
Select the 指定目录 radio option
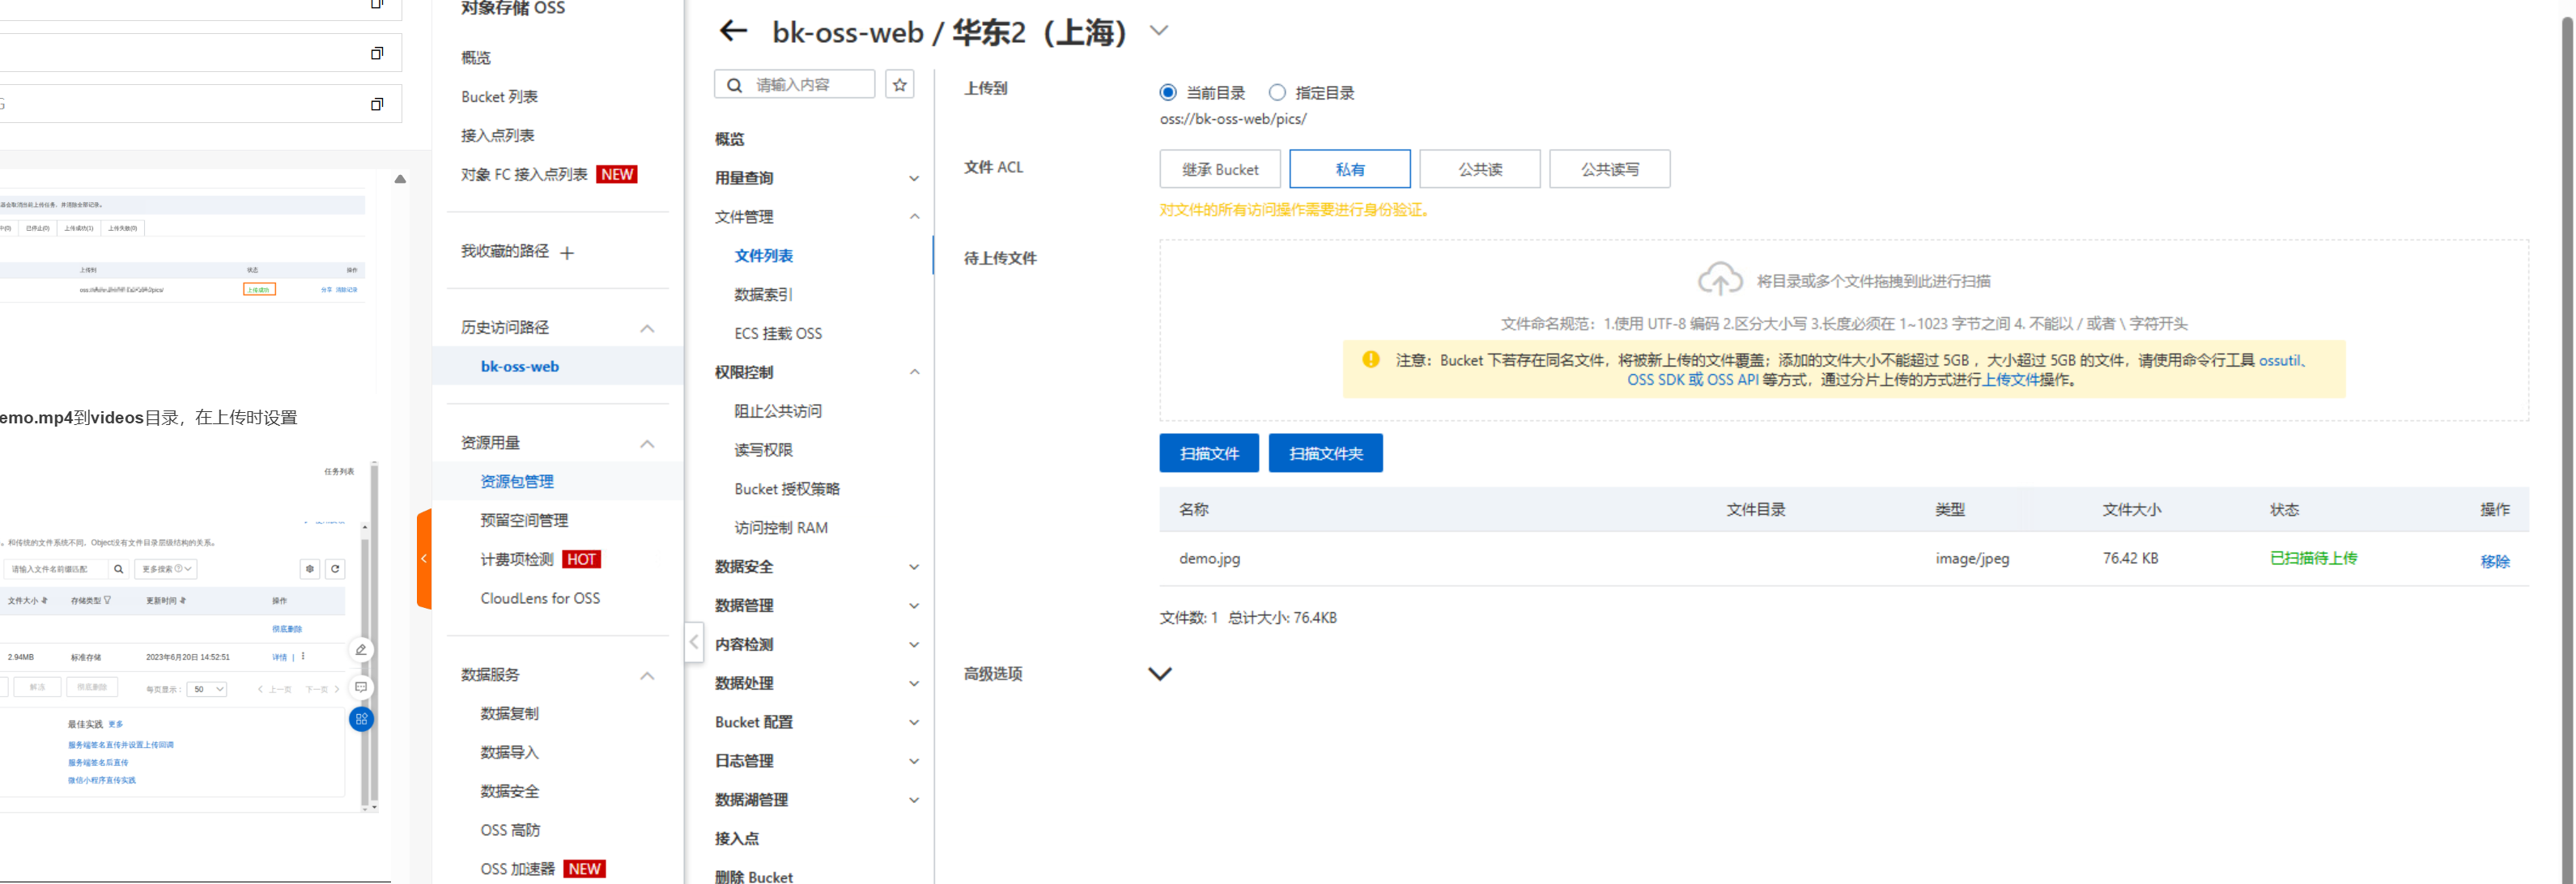[1276, 93]
